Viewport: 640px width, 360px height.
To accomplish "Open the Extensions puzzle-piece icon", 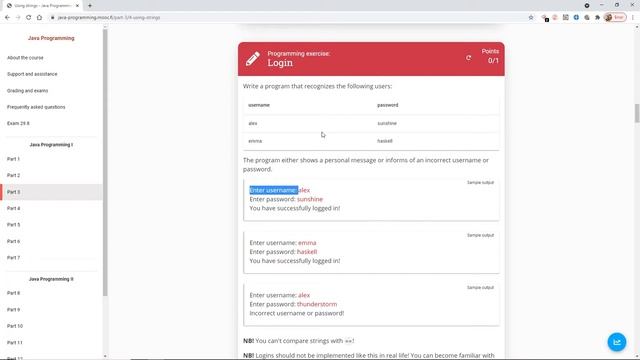I will pos(598,18).
